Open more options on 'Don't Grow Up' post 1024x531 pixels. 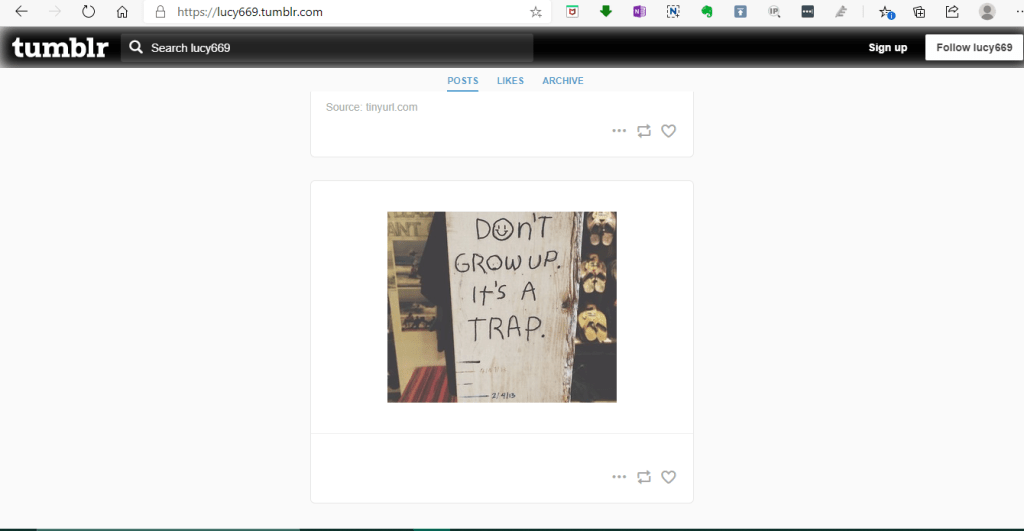pos(619,477)
